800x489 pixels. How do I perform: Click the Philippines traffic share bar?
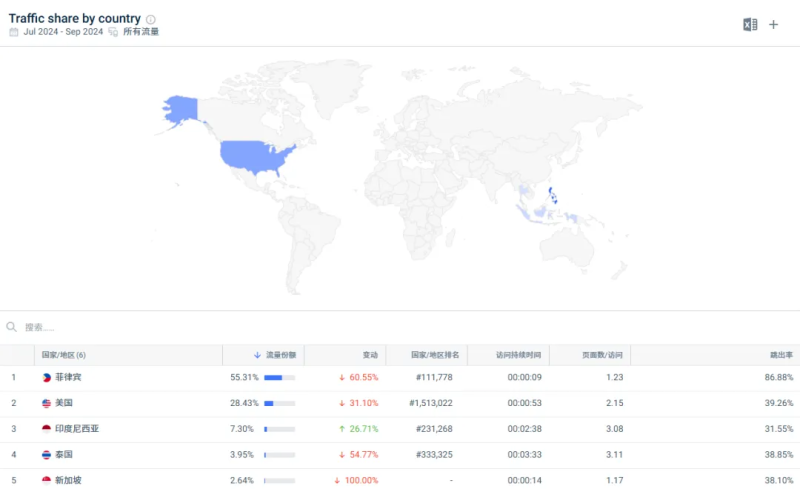[x=279, y=377]
